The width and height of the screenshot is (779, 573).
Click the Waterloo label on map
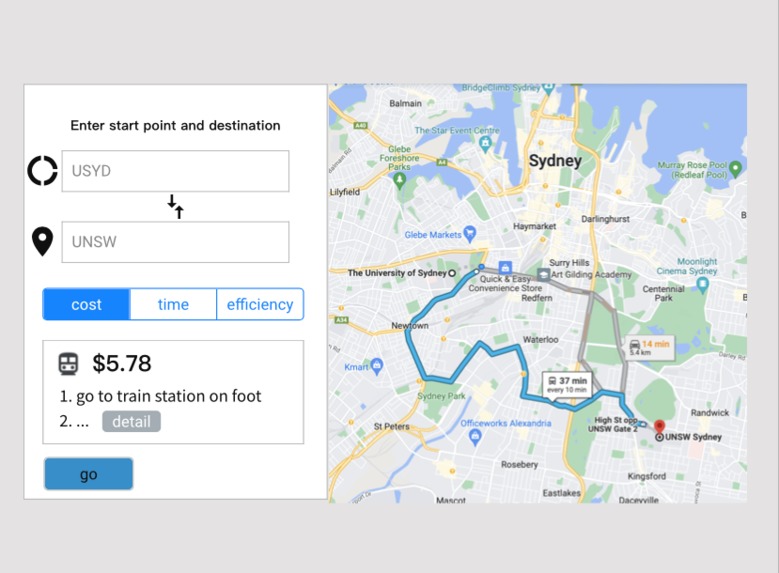(x=541, y=339)
